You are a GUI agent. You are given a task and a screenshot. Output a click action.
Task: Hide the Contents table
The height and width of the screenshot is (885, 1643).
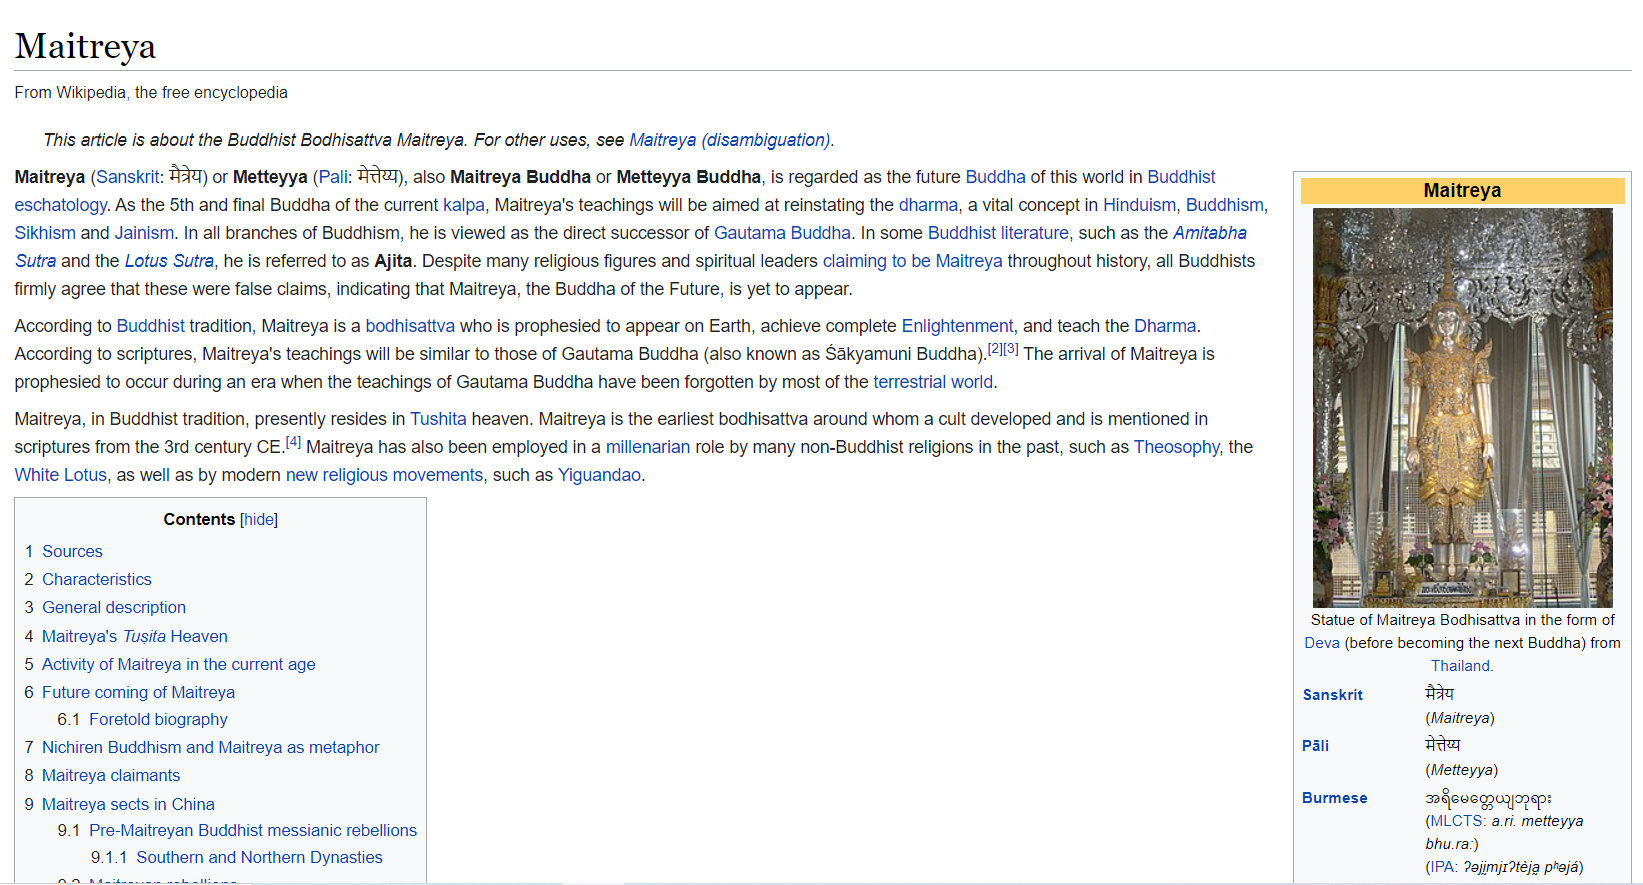259,520
